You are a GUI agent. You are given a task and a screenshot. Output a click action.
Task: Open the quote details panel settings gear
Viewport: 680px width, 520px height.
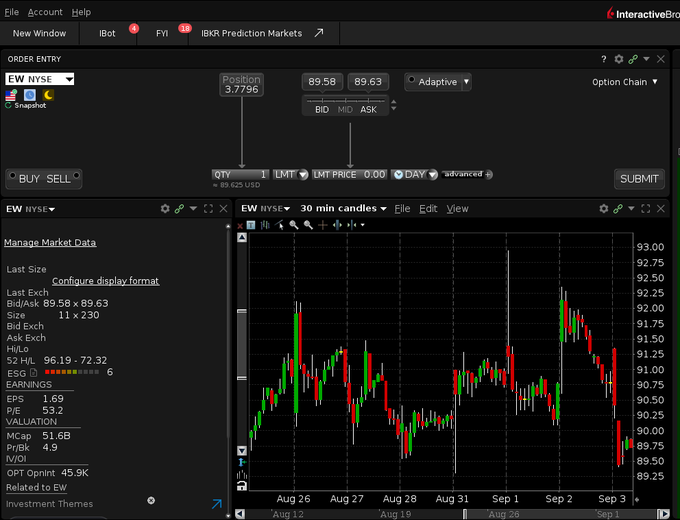point(165,209)
